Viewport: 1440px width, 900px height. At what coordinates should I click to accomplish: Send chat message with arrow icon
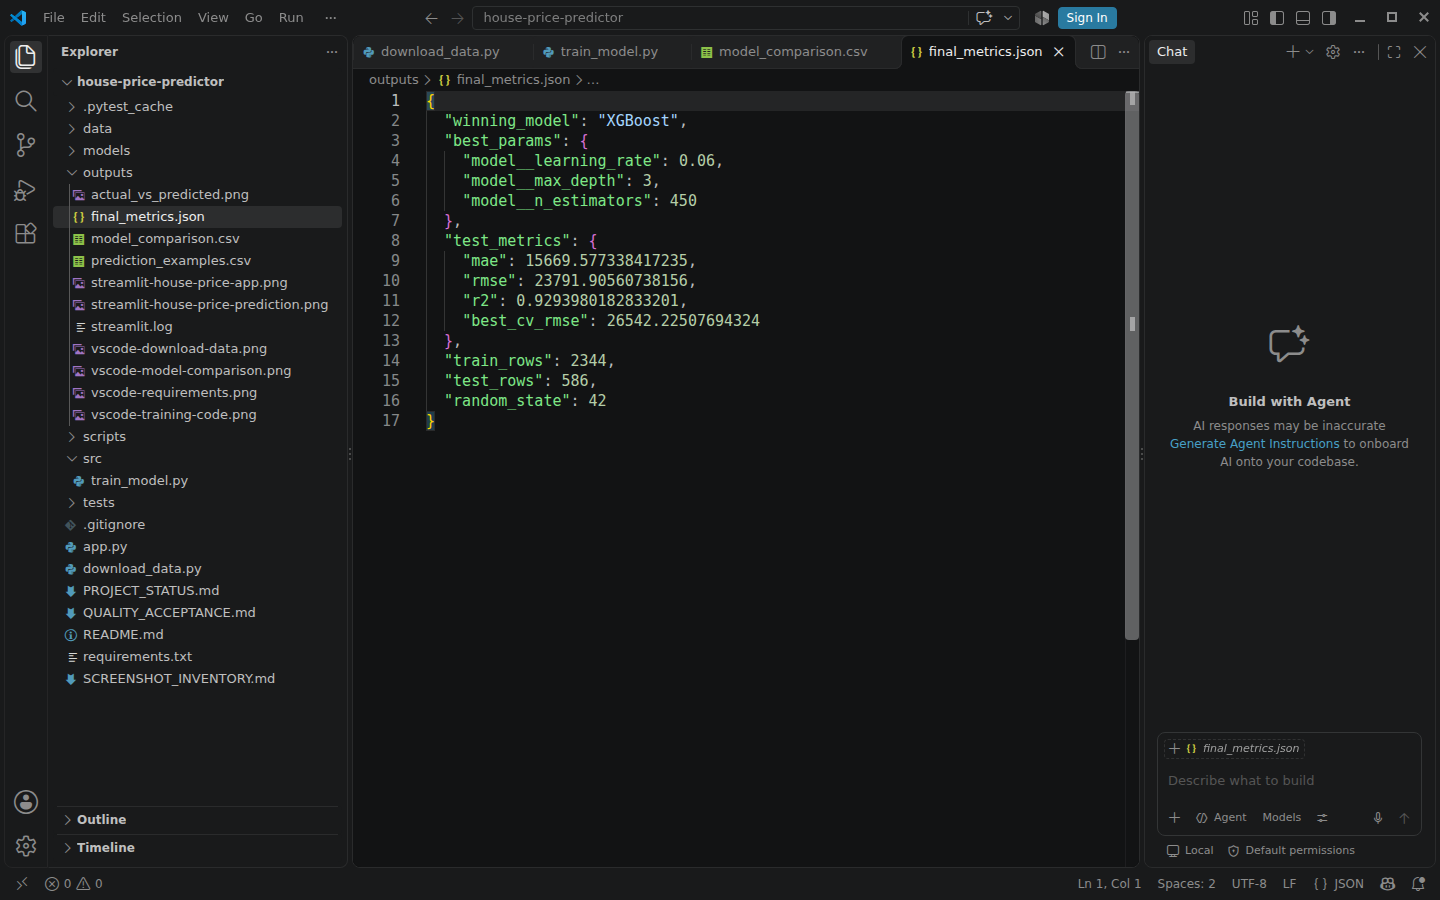tap(1404, 818)
